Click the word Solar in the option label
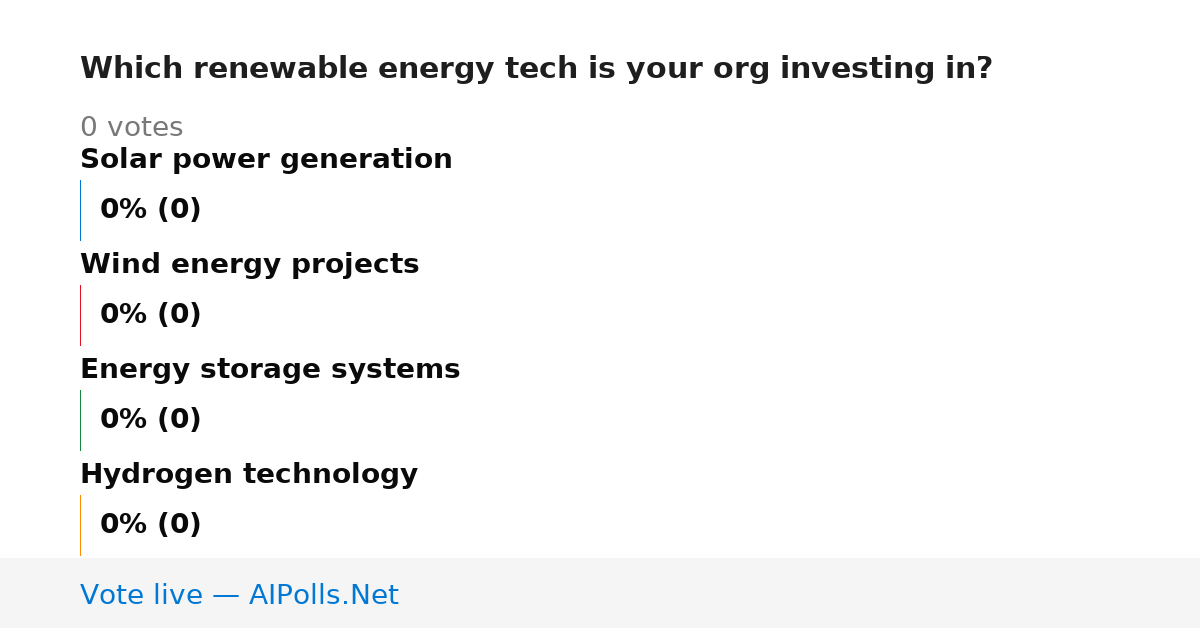Image resolution: width=1200 pixels, height=628 pixels. (115, 159)
